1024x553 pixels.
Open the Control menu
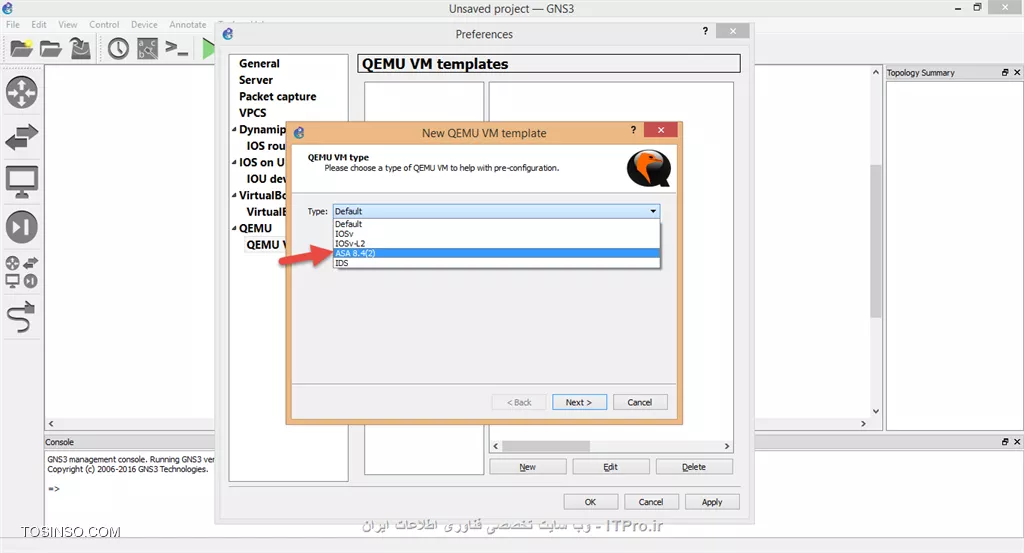(x=104, y=24)
